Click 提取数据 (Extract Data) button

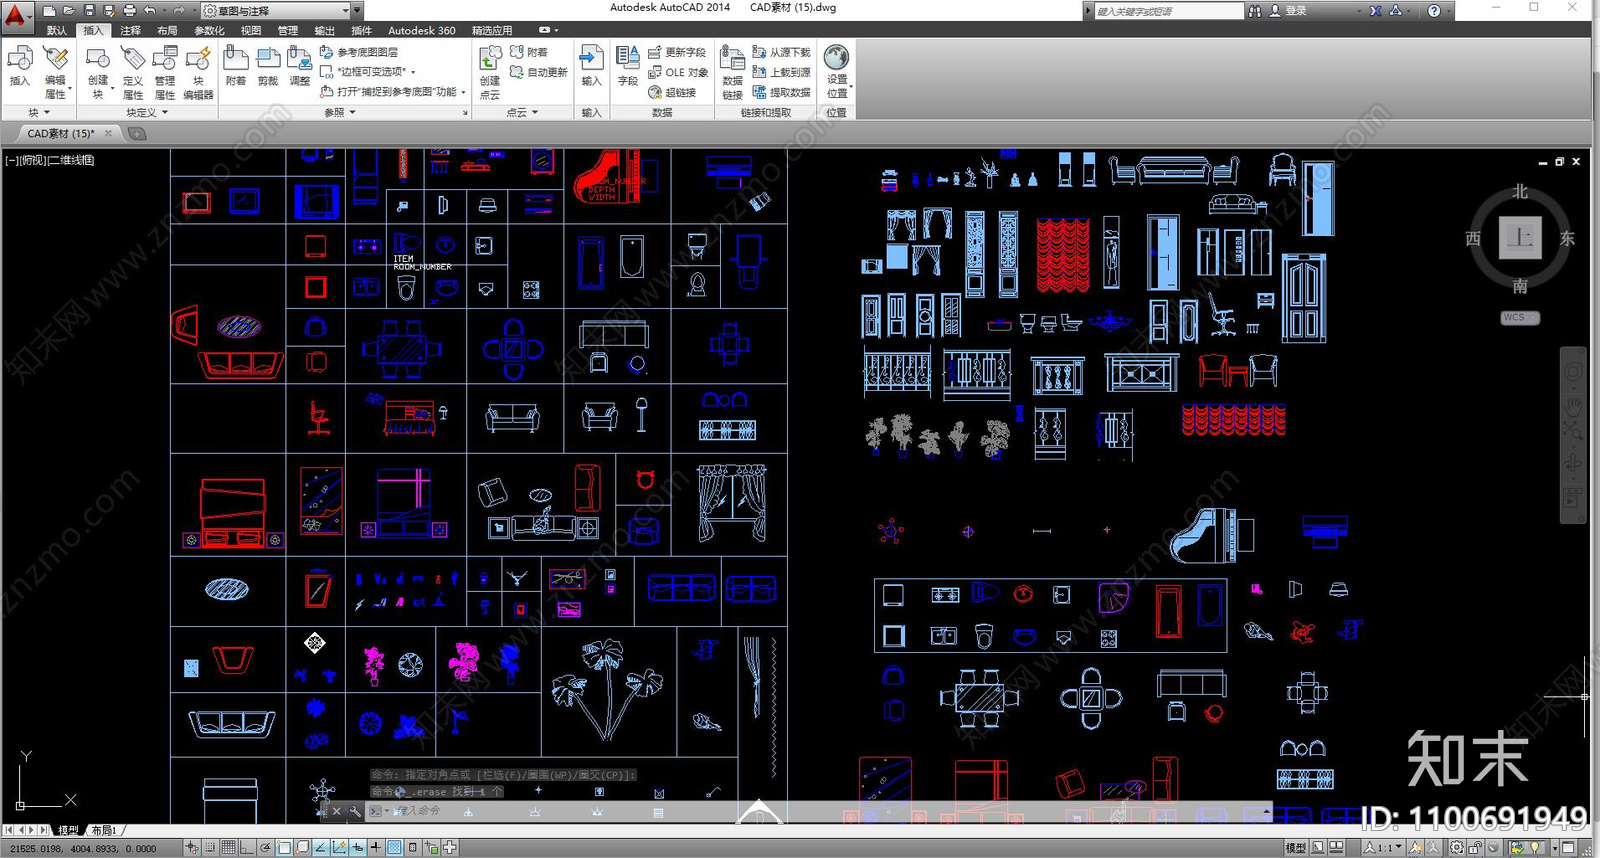point(781,92)
